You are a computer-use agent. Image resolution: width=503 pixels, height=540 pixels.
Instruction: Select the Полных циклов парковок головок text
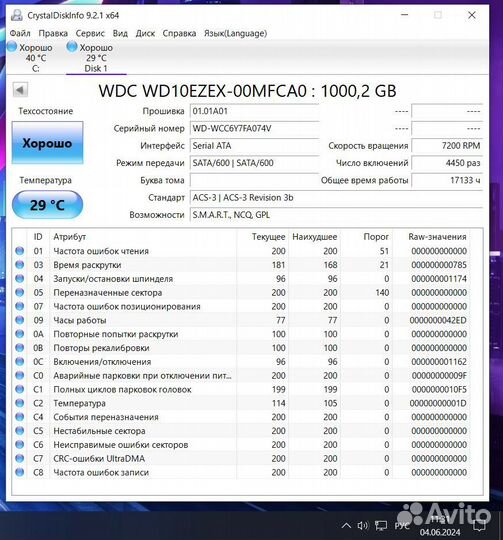point(122,390)
